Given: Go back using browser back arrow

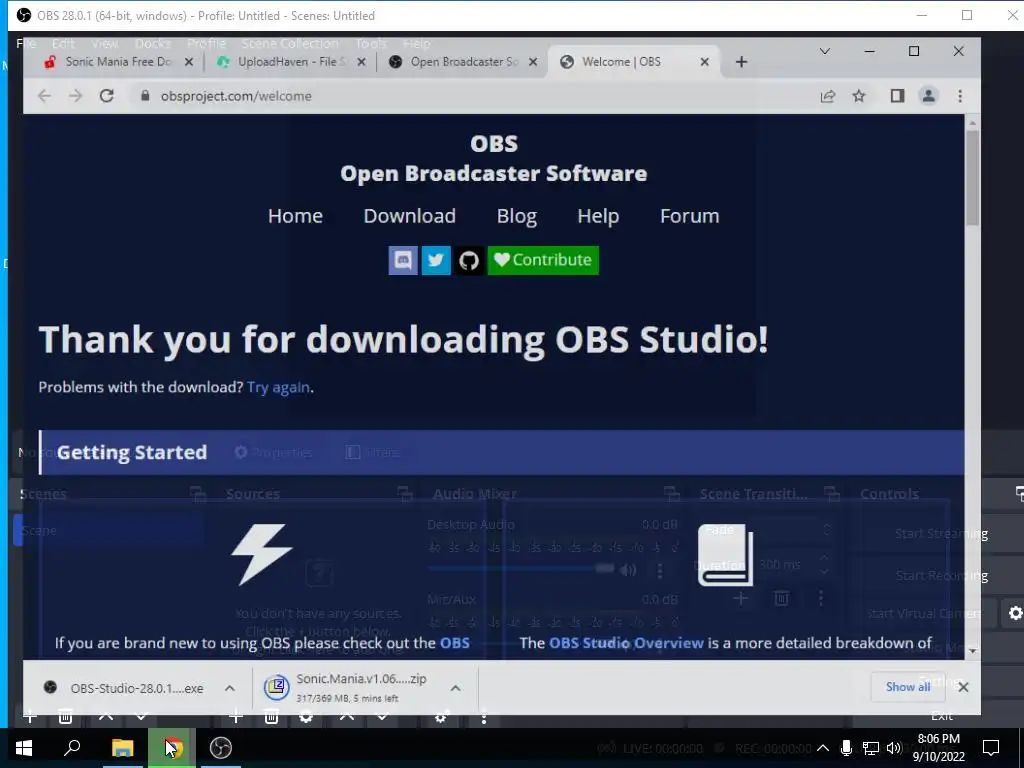Looking at the screenshot, I should pyautogui.click(x=44, y=96).
